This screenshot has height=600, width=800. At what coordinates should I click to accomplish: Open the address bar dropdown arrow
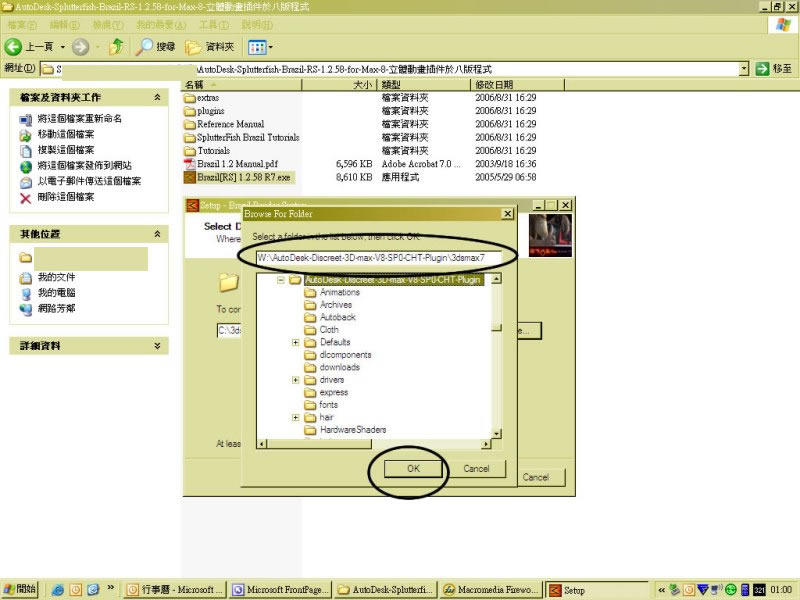coord(744,68)
